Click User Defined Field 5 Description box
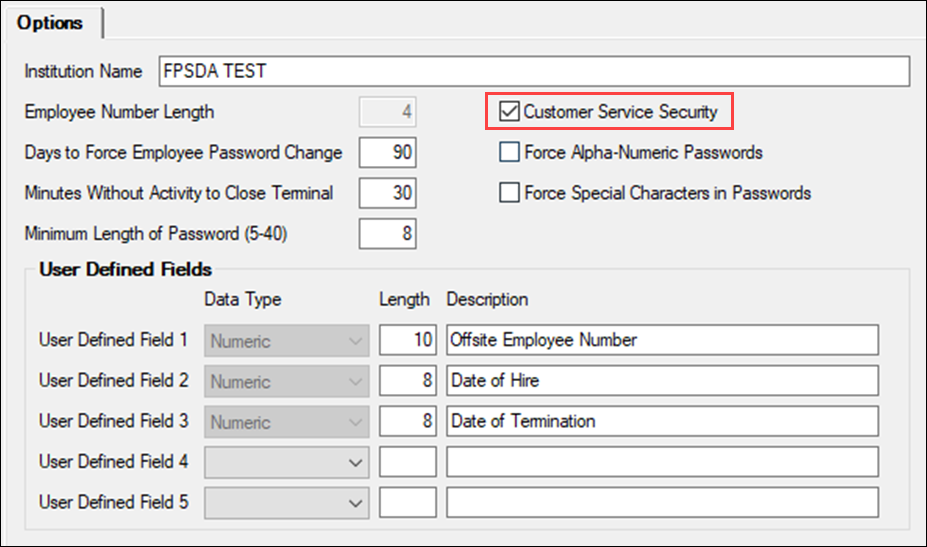The width and height of the screenshot is (927, 547). point(662,502)
